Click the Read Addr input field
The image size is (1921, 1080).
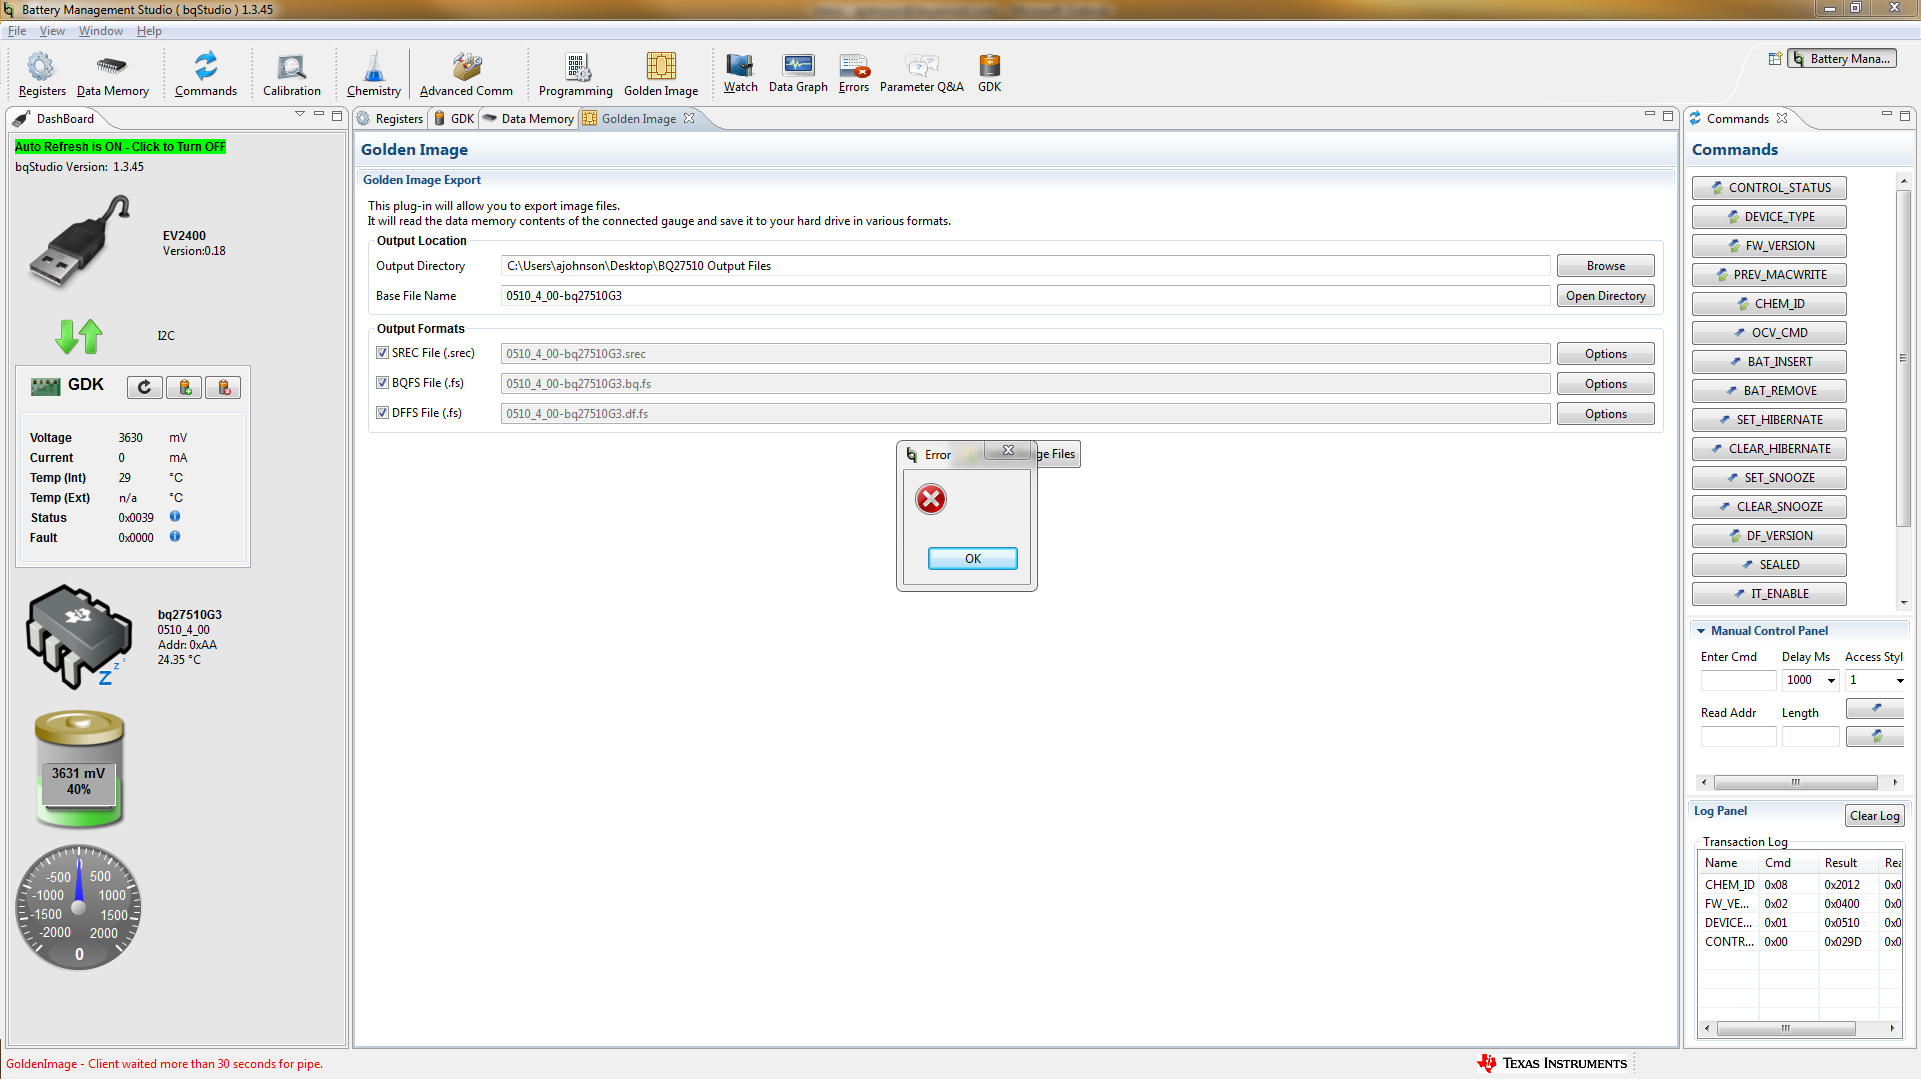[1738, 737]
